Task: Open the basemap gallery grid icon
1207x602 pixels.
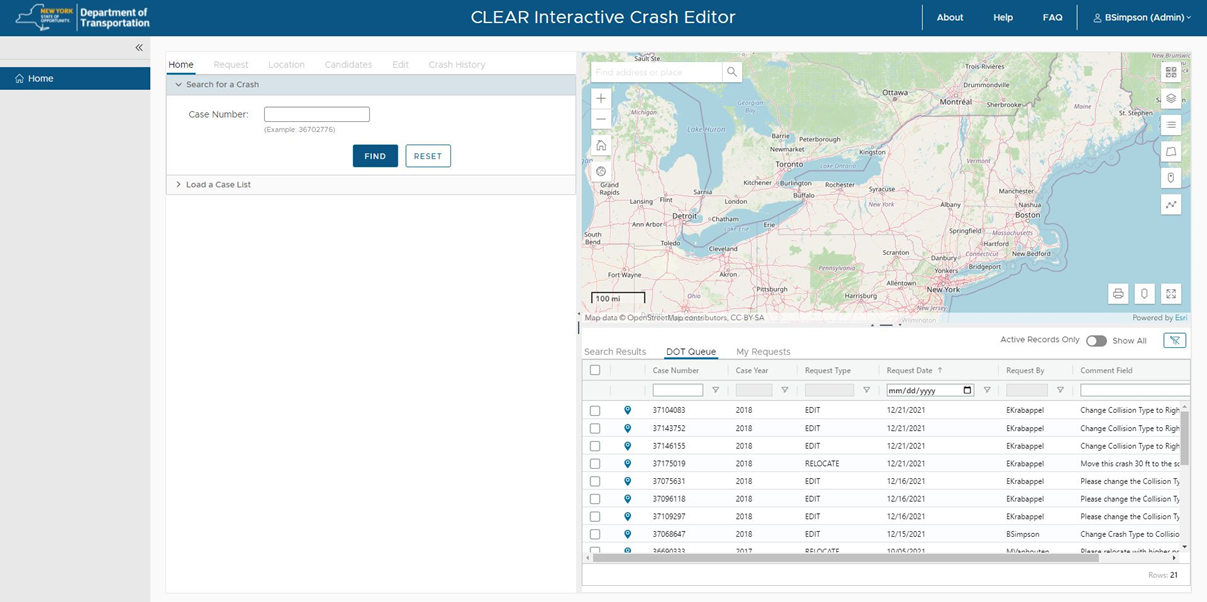Action: click(1171, 72)
